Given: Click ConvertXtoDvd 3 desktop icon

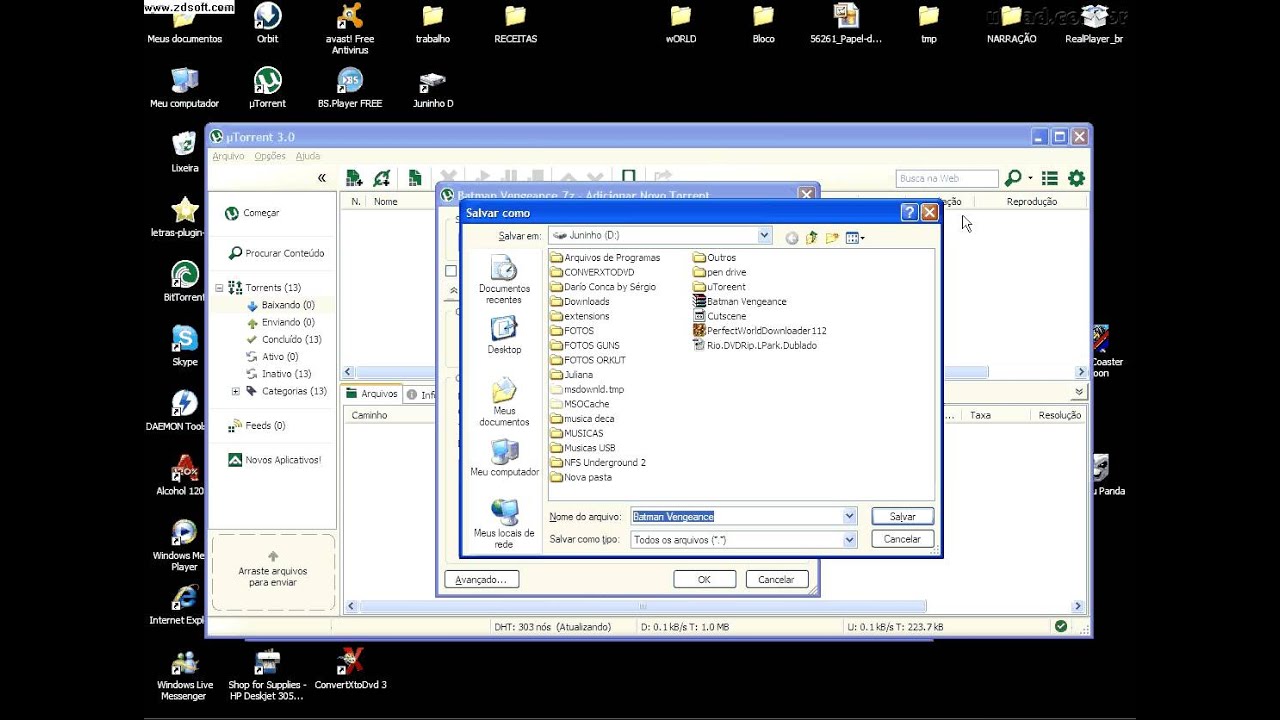Looking at the screenshot, I should 350,669.
